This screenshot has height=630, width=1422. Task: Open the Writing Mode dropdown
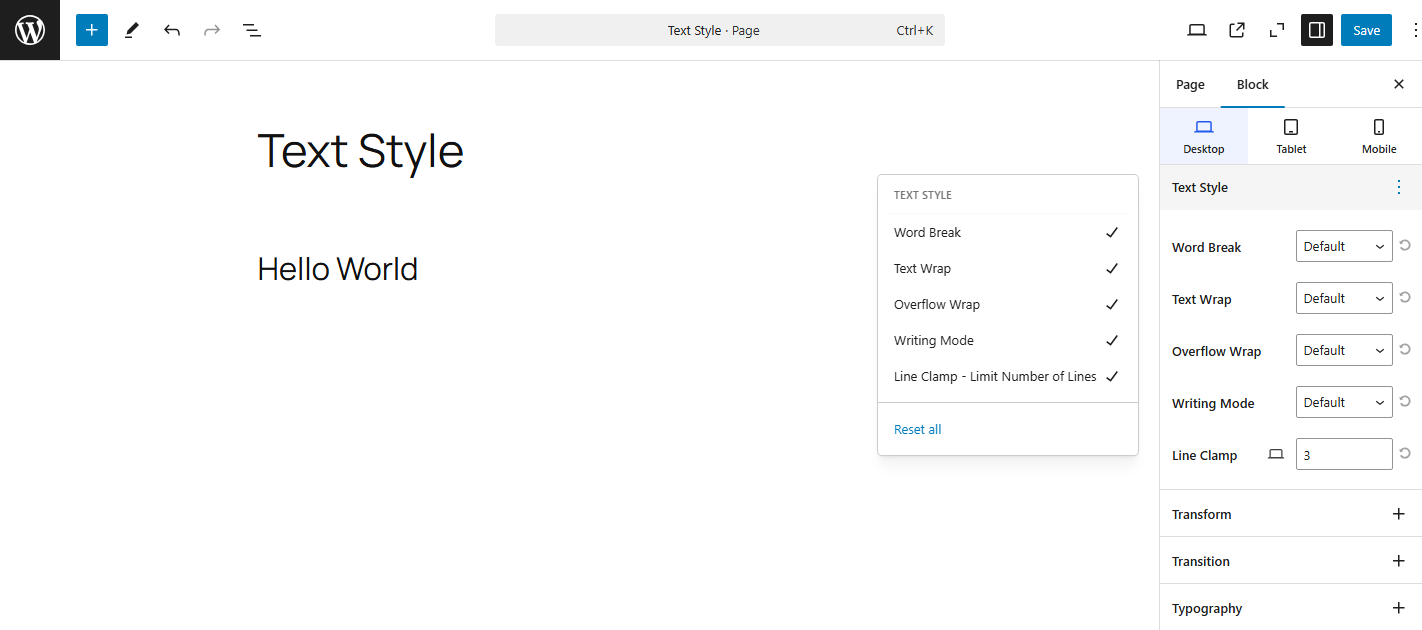1344,402
